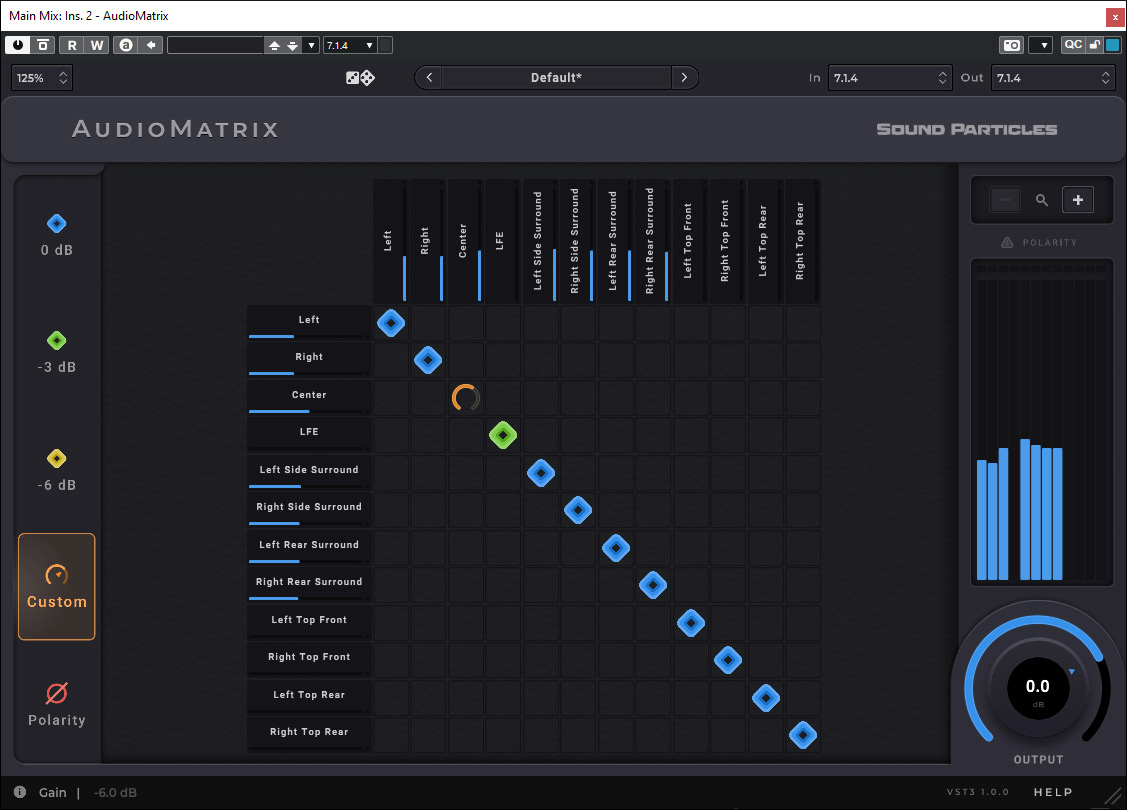Click the info icon in status bar
1127x810 pixels.
[20, 792]
